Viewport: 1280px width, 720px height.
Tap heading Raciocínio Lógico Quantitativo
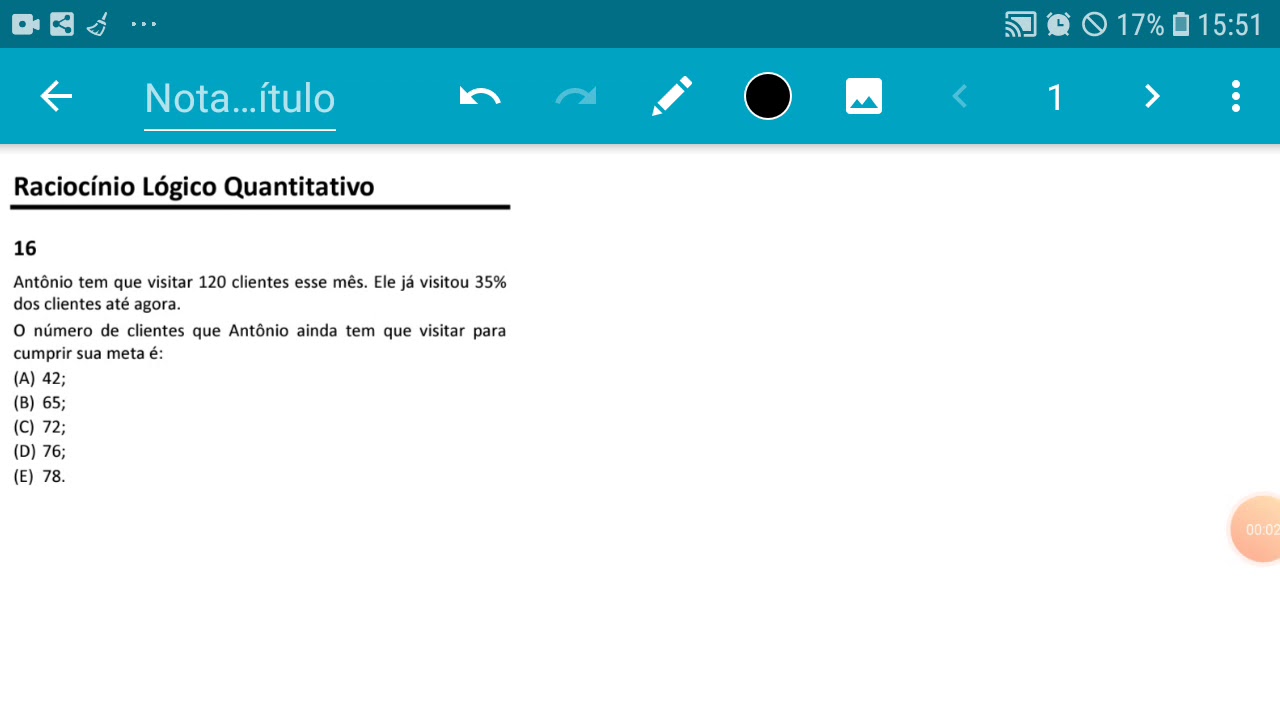click(194, 187)
